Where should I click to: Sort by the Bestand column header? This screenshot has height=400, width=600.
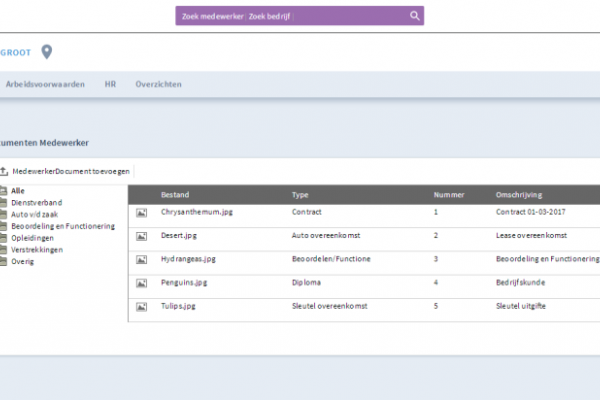[174, 194]
